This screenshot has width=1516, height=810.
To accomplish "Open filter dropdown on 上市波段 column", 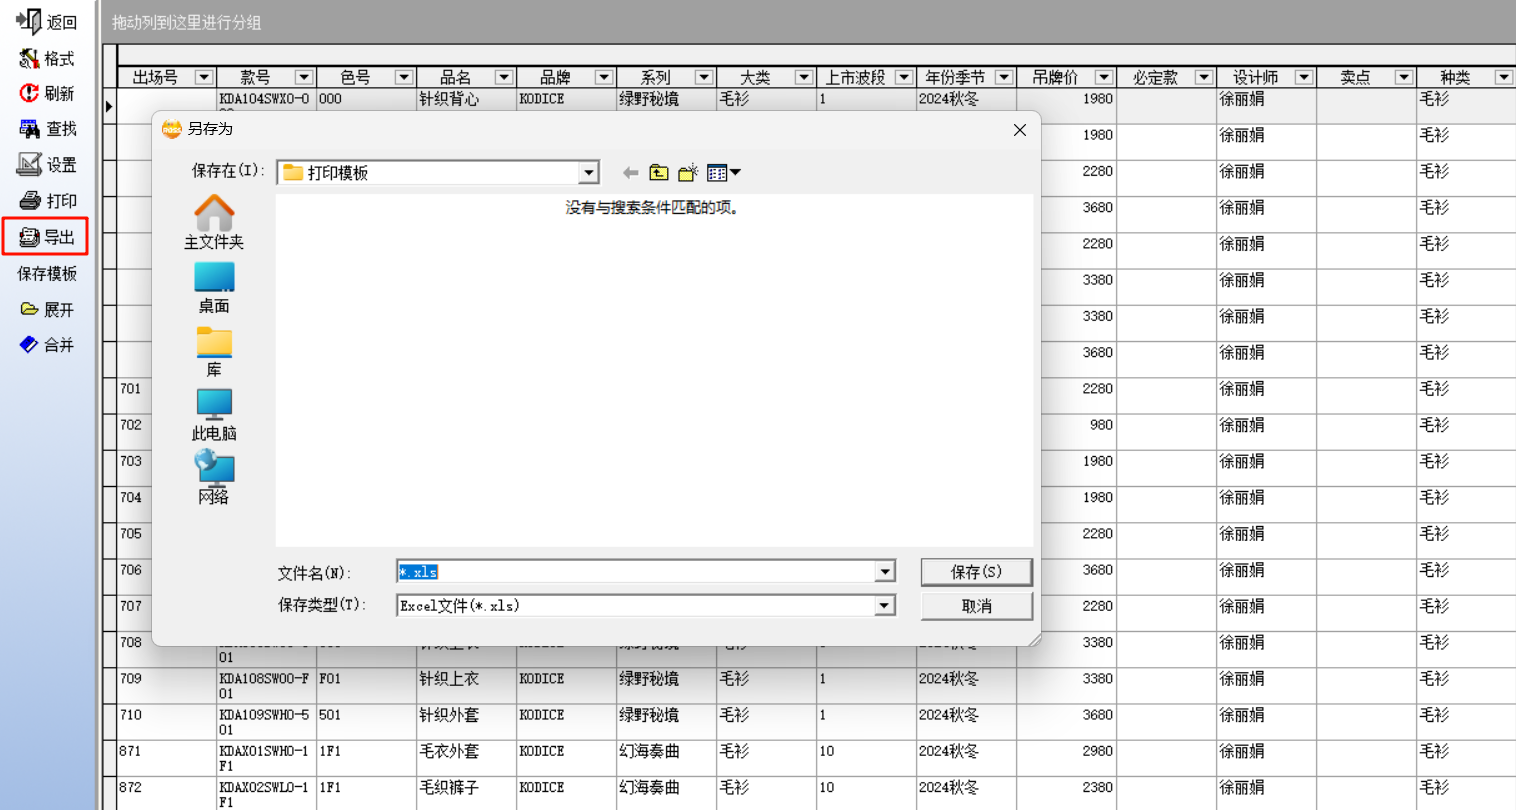I will coord(904,77).
